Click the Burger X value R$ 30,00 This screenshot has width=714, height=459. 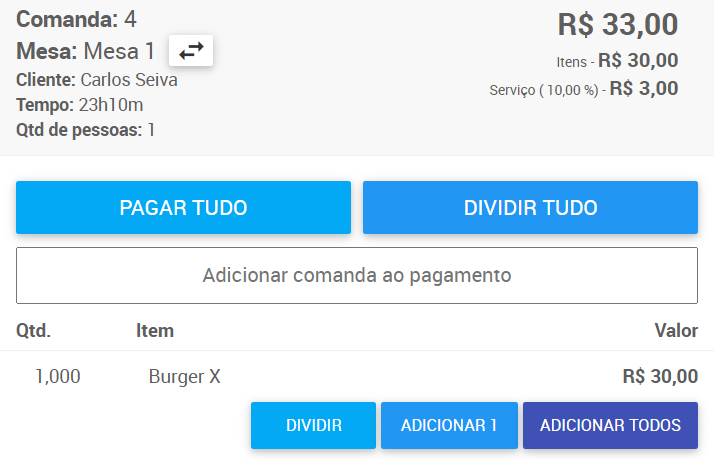(x=660, y=377)
